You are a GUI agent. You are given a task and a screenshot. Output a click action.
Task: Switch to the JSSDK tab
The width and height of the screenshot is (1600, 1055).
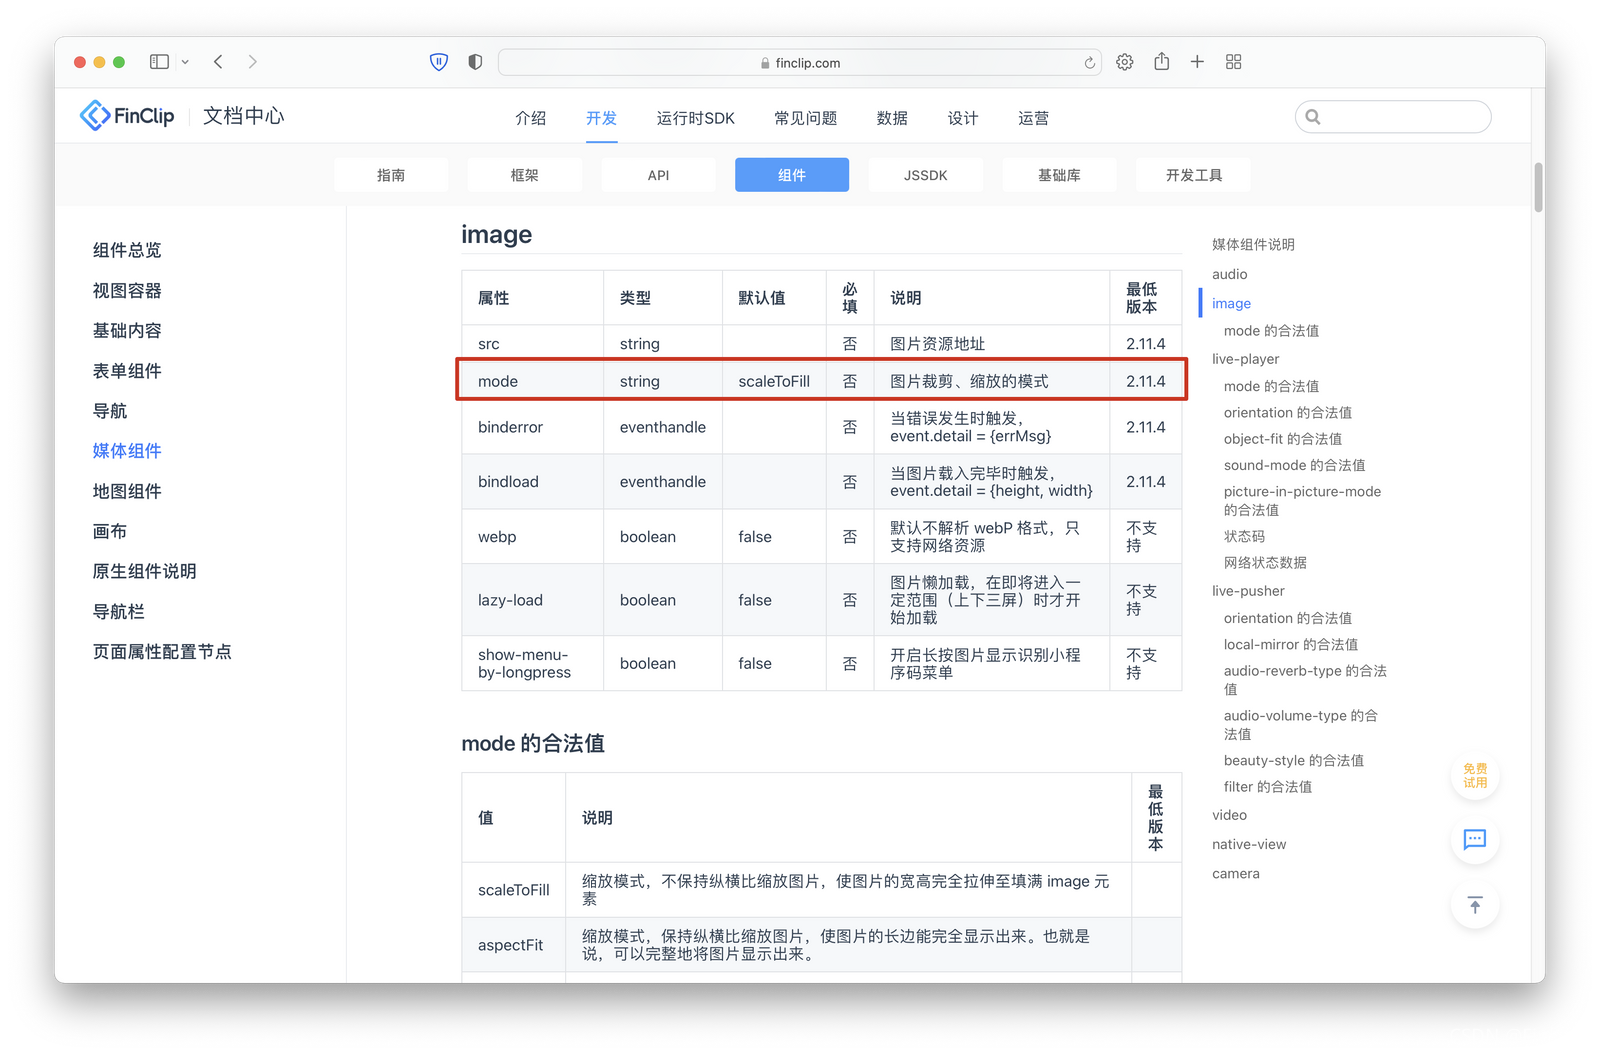tap(925, 174)
